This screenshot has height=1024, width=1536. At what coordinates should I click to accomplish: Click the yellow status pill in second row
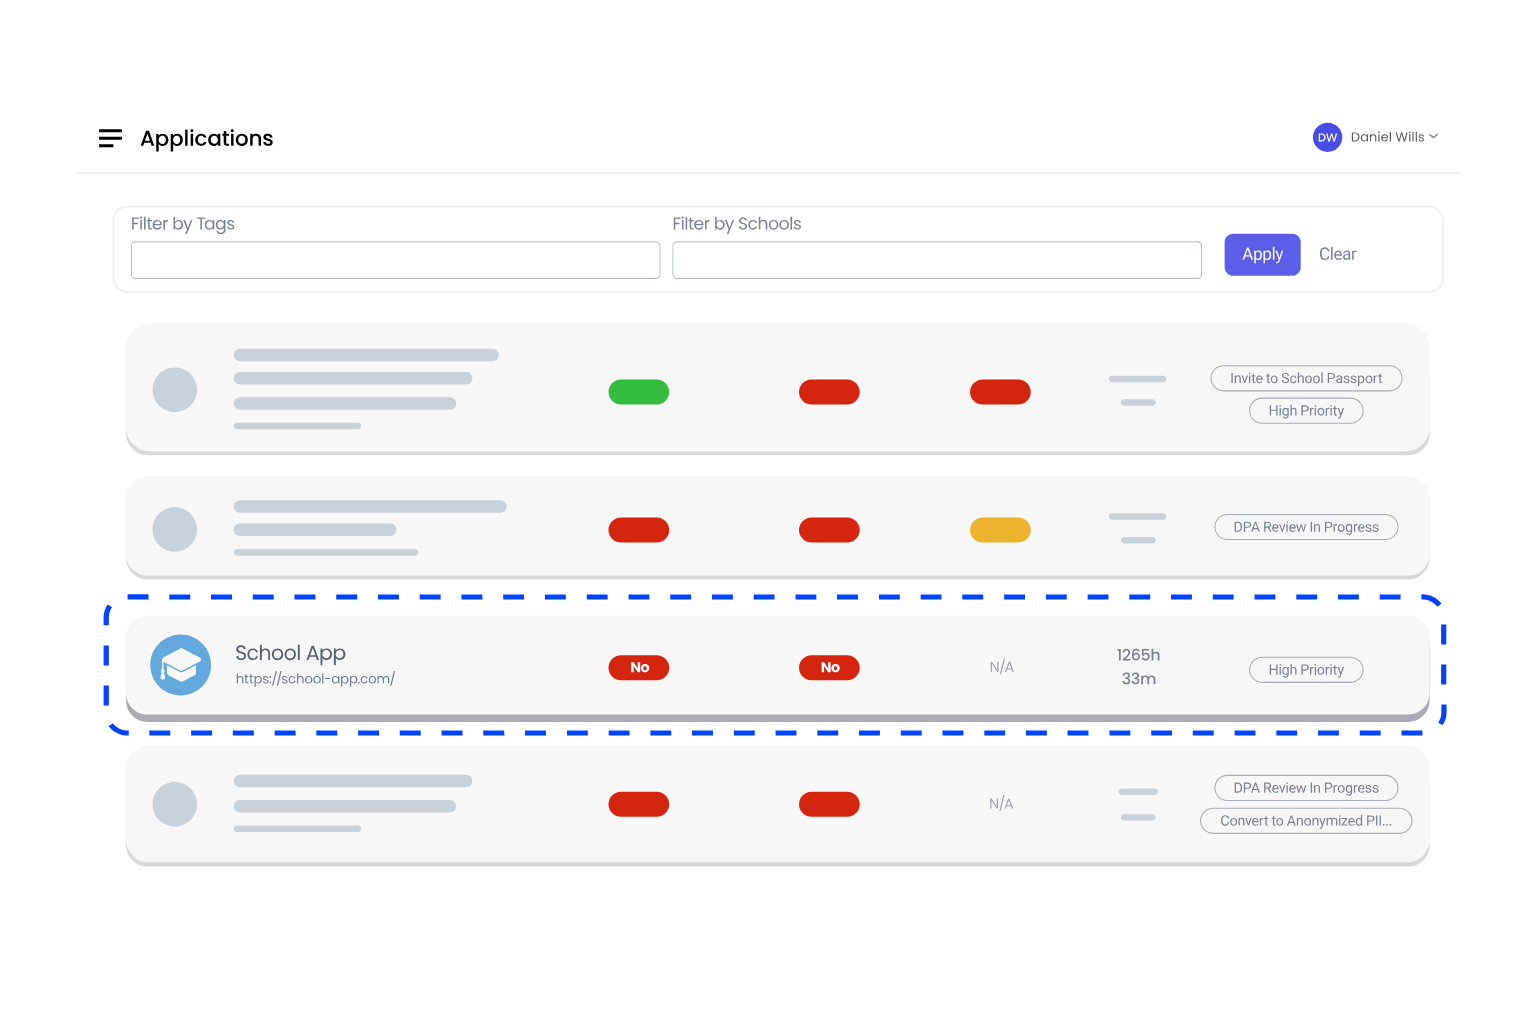(x=1000, y=530)
